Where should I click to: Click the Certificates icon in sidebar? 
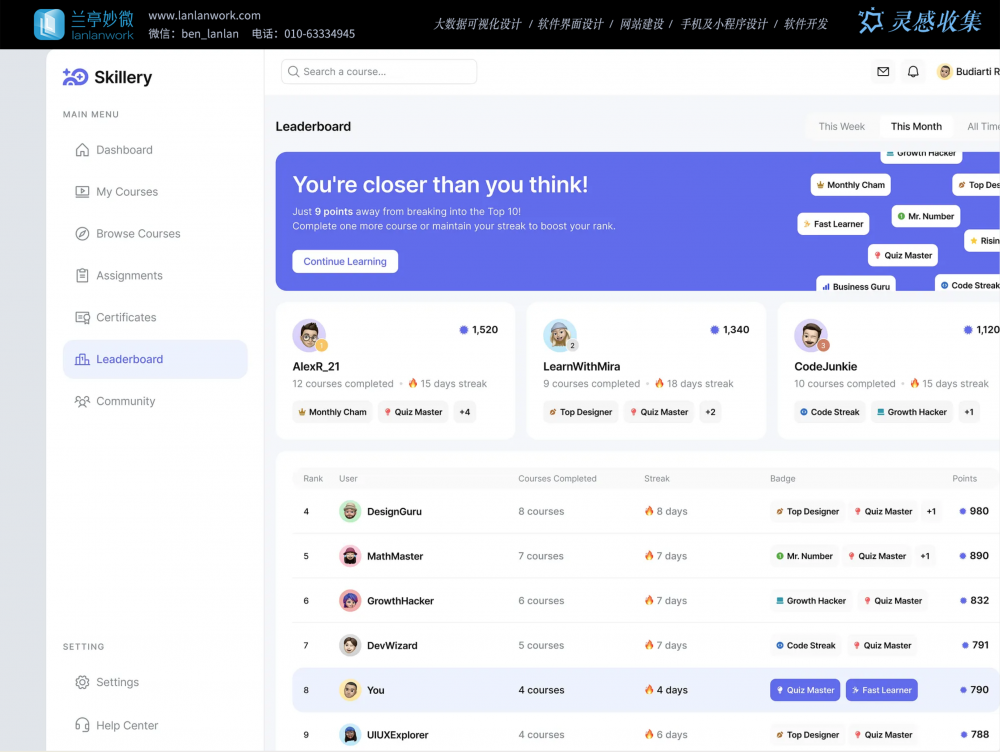click(82, 318)
